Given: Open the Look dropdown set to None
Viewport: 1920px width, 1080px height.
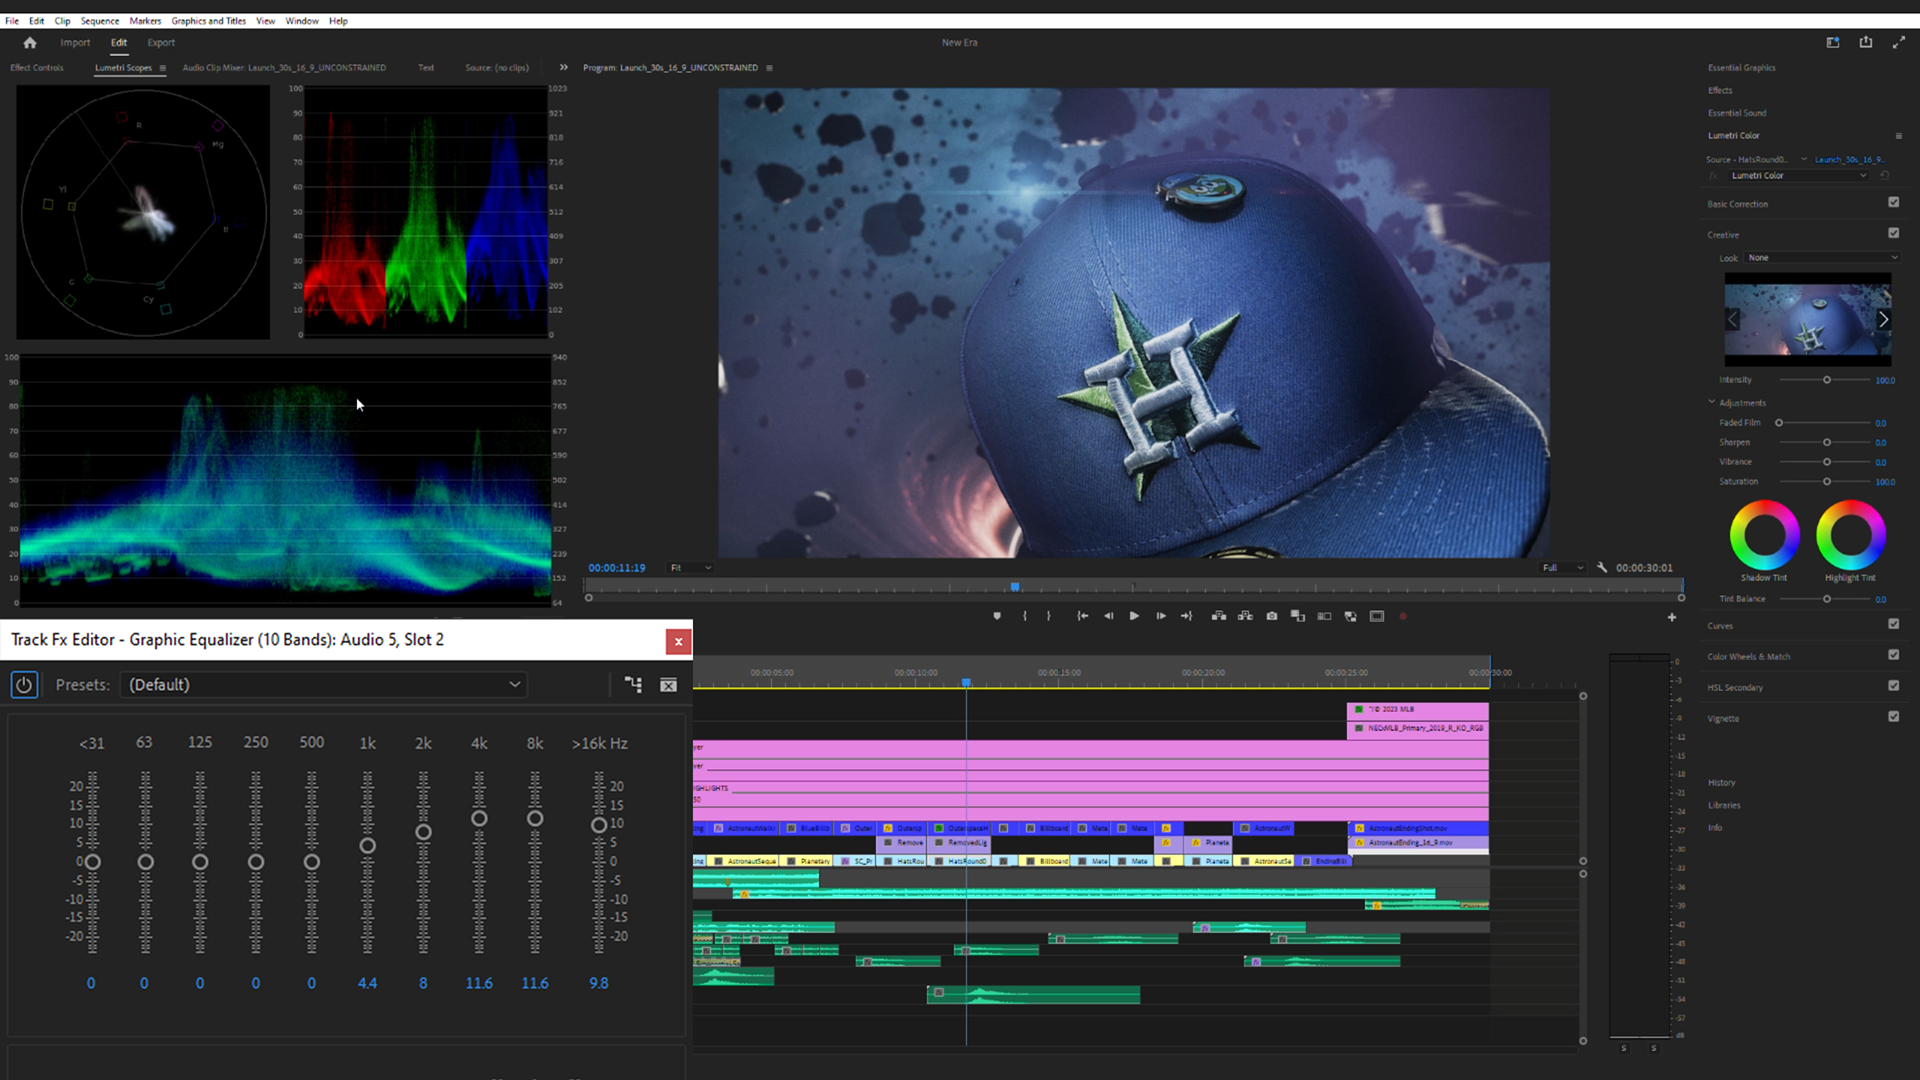Looking at the screenshot, I should click(x=1822, y=258).
